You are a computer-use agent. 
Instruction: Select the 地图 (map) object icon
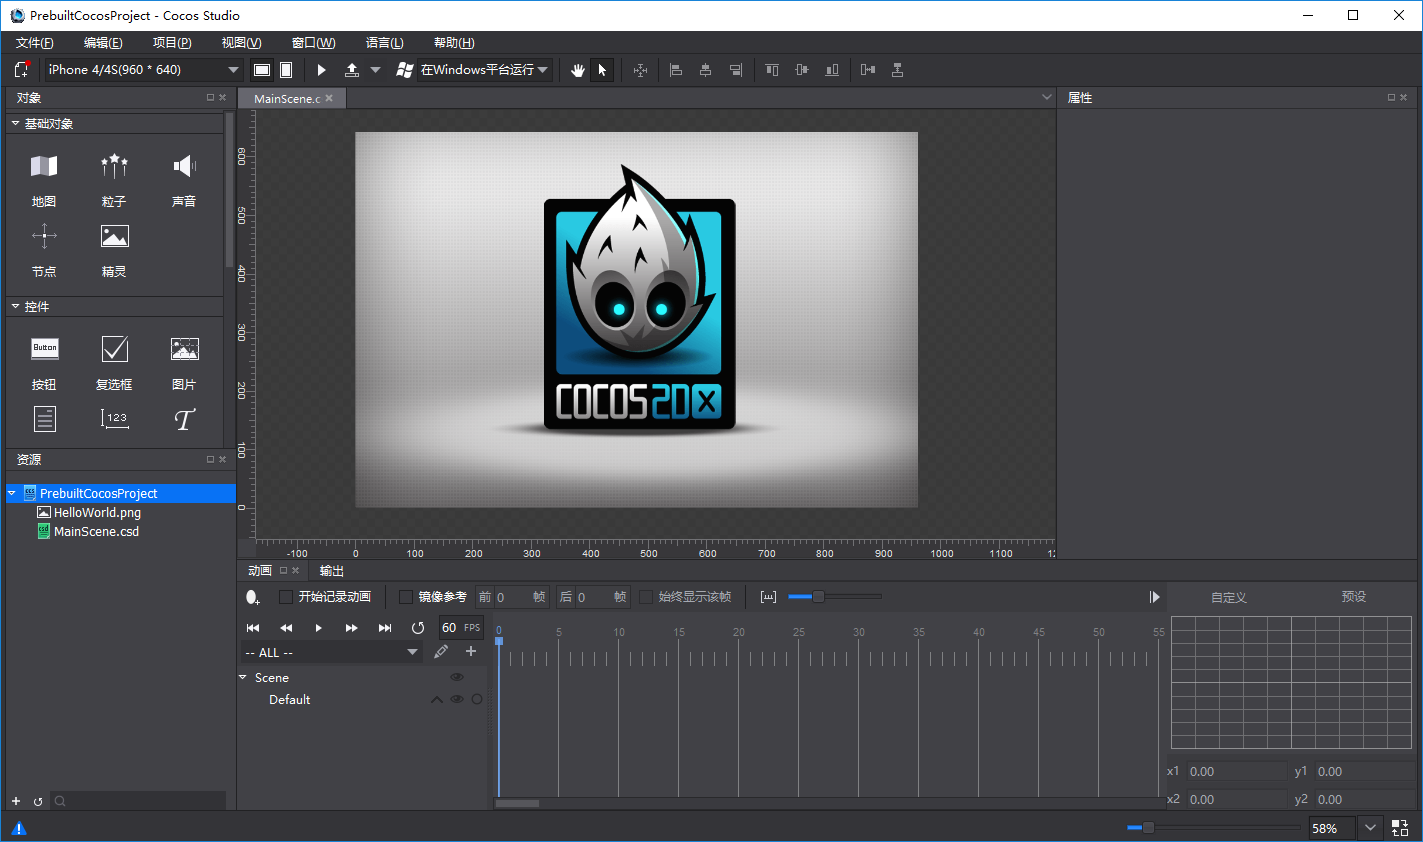click(x=44, y=166)
